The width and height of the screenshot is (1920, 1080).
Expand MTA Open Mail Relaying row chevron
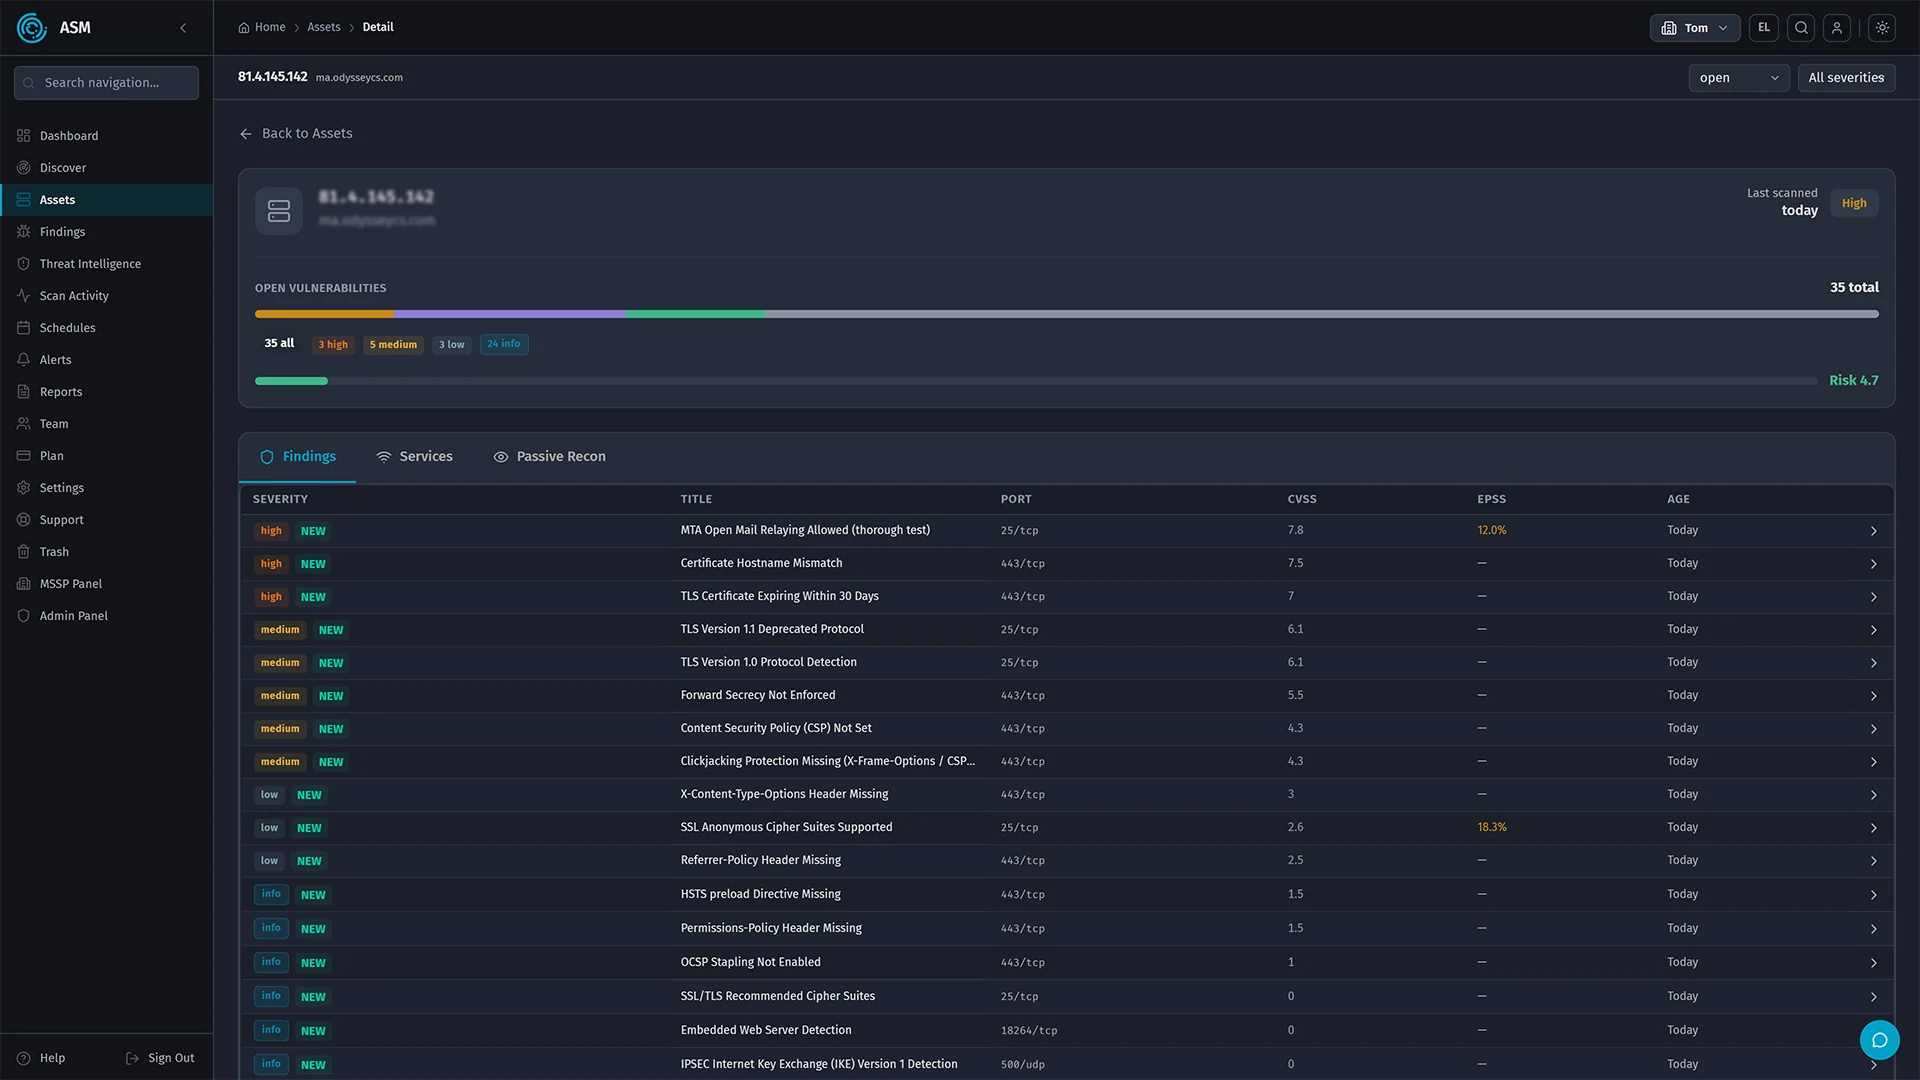[1874, 531]
